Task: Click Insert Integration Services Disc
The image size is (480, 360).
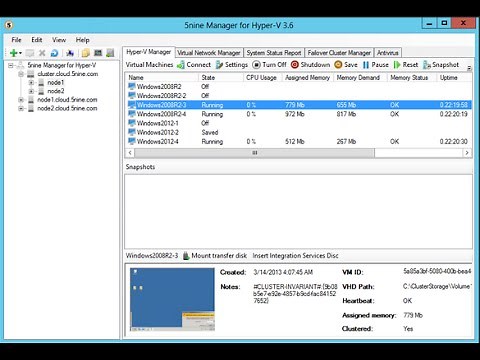Action: pos(295,256)
